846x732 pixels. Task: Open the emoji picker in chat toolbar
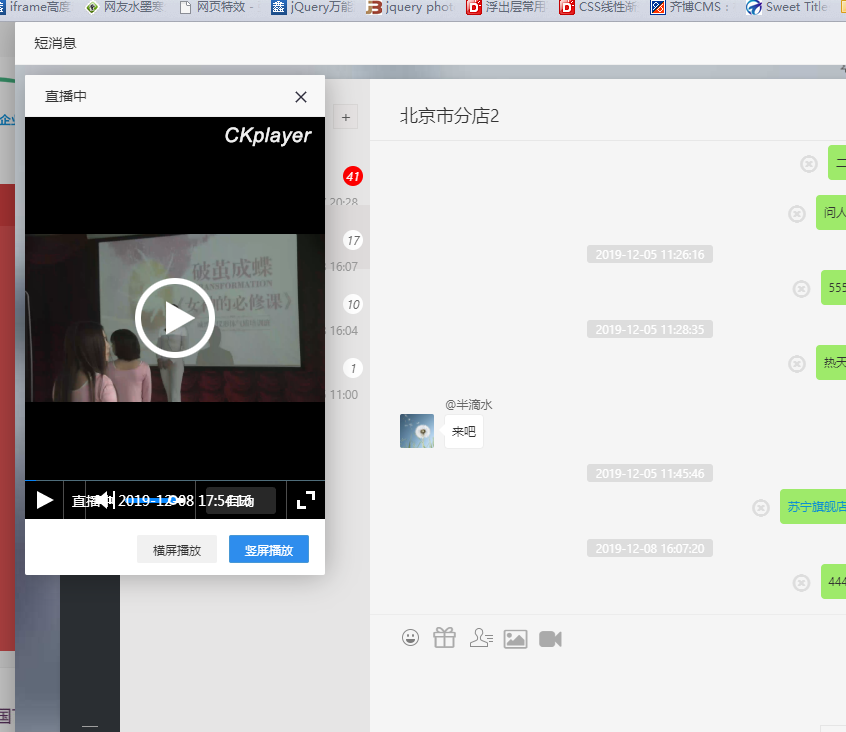click(410, 638)
